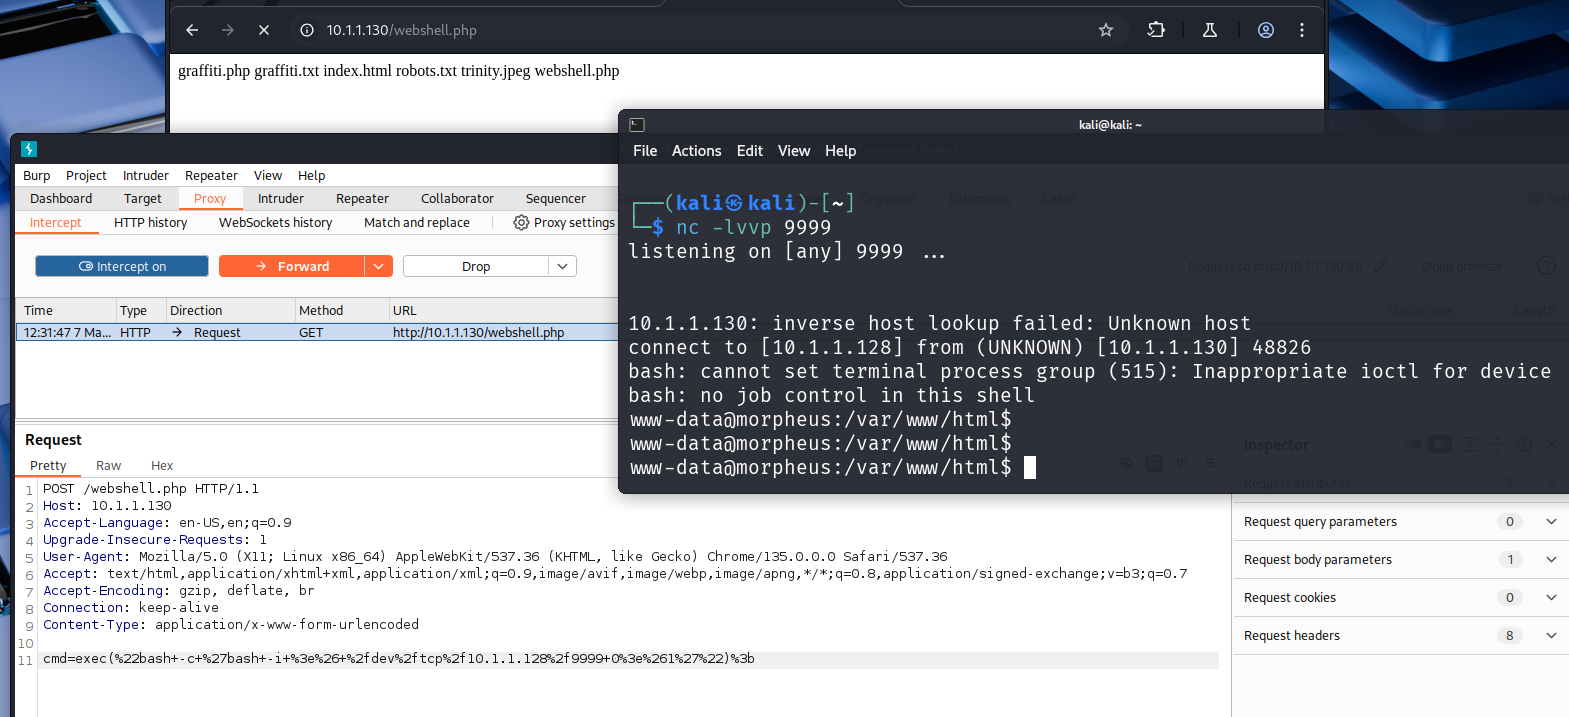
Task: Sort intercept table by Time column
Action: pos(66,310)
